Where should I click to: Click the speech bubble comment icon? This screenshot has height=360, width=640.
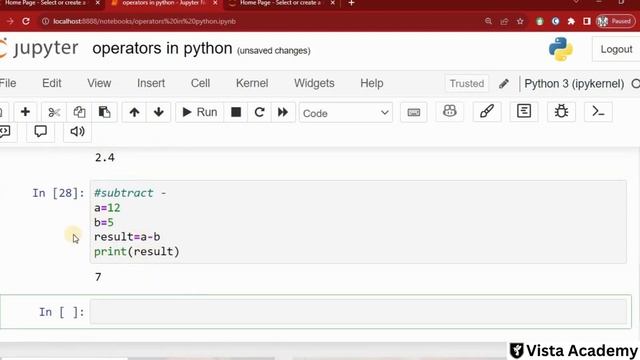tap(40, 131)
